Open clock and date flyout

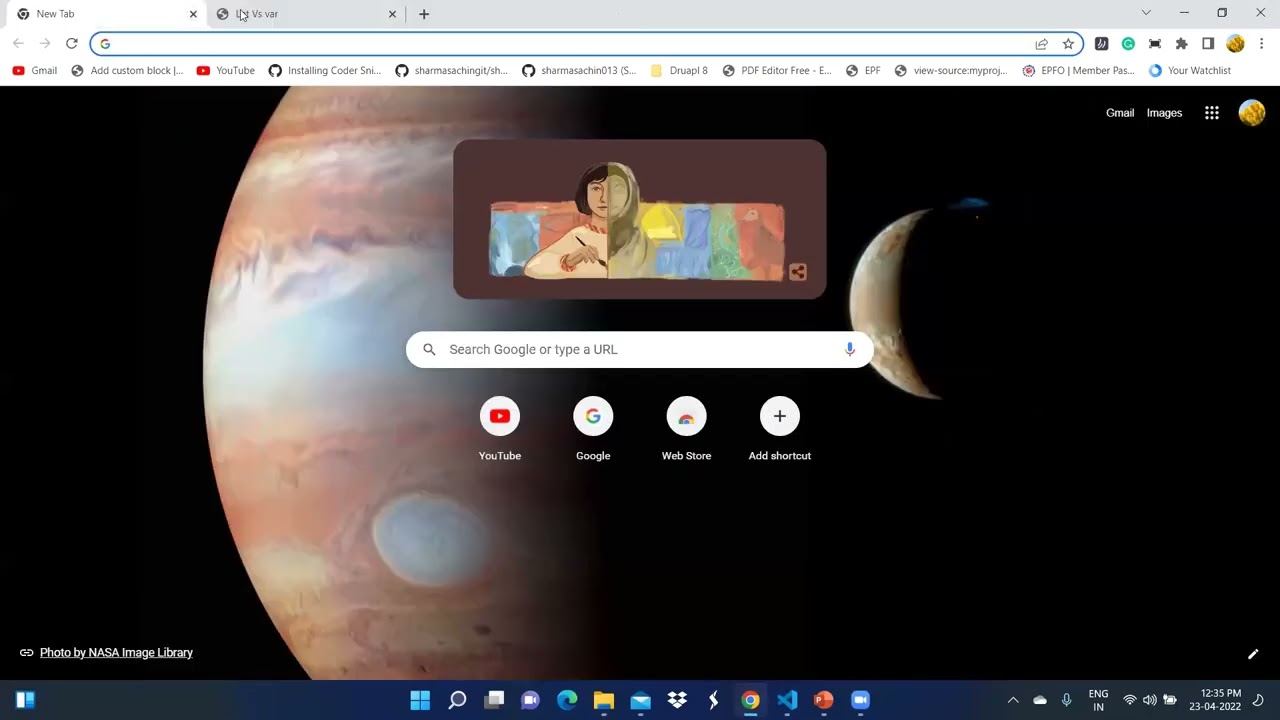1215,700
